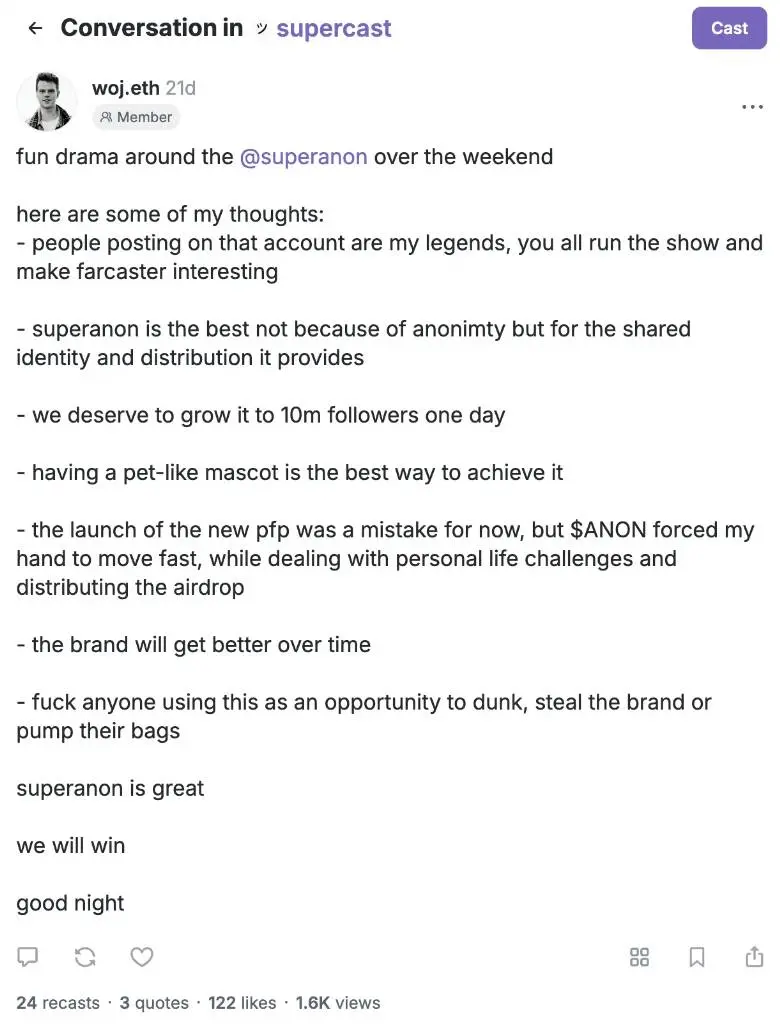Click the four-squares grid icon
Image resolution: width=780 pixels, height=1028 pixels.
[640, 957]
